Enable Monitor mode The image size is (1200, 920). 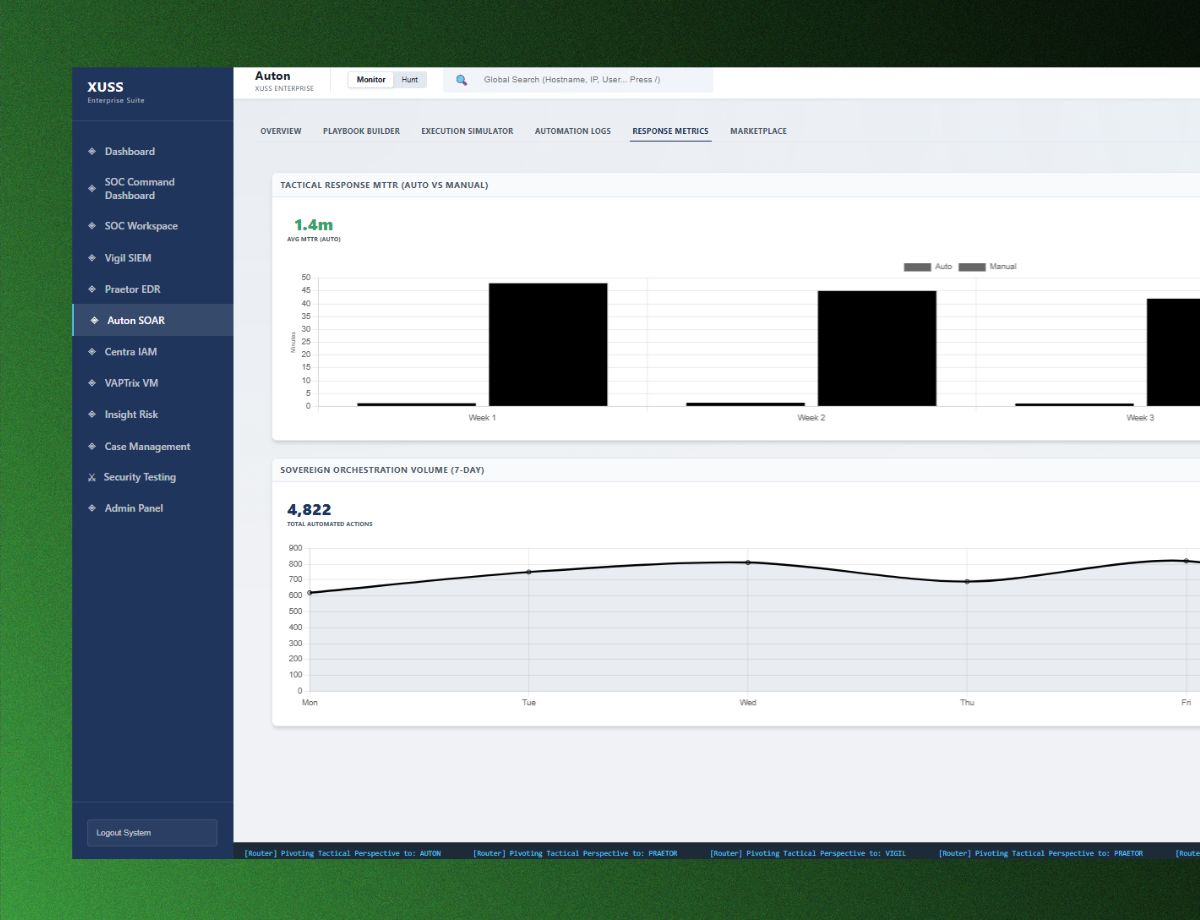[x=370, y=79]
